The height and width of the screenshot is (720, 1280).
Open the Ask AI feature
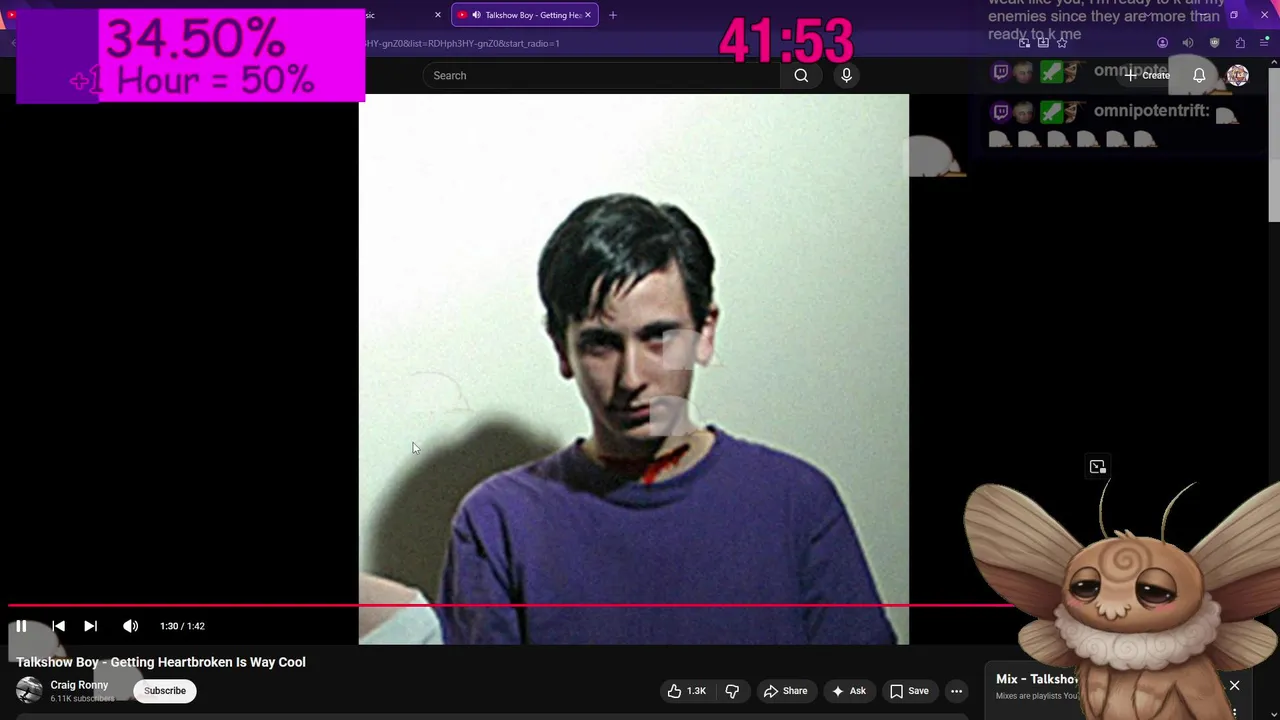(848, 691)
